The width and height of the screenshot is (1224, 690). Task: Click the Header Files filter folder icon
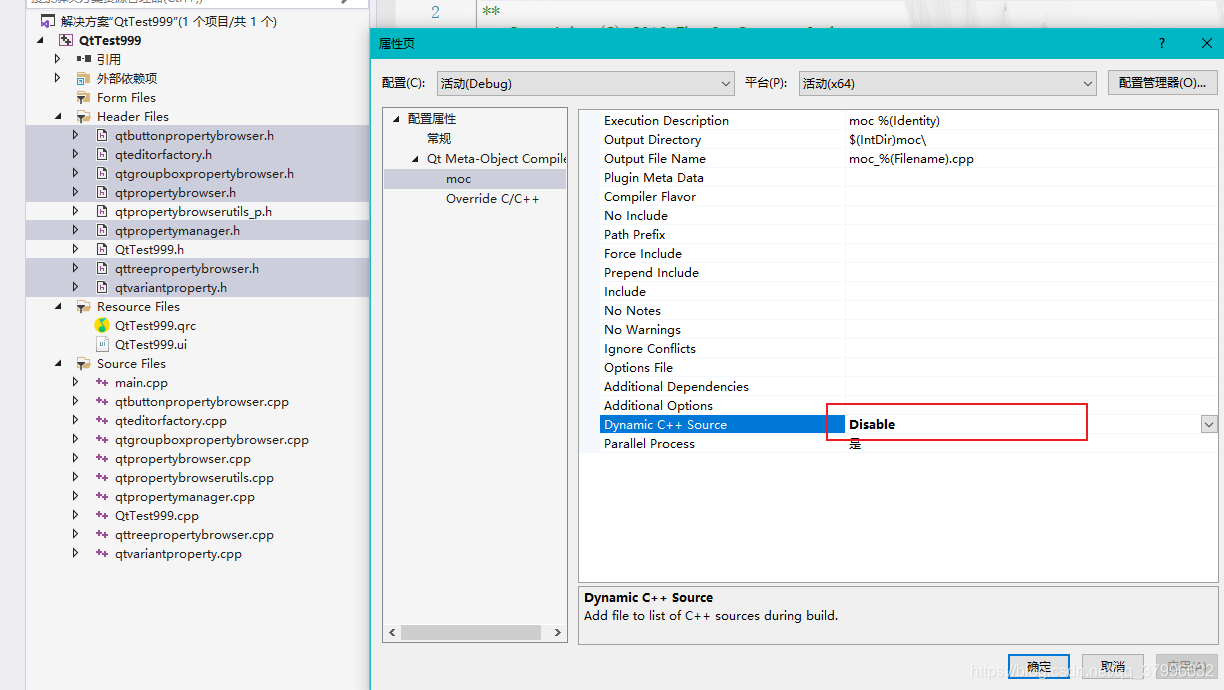[x=83, y=116]
